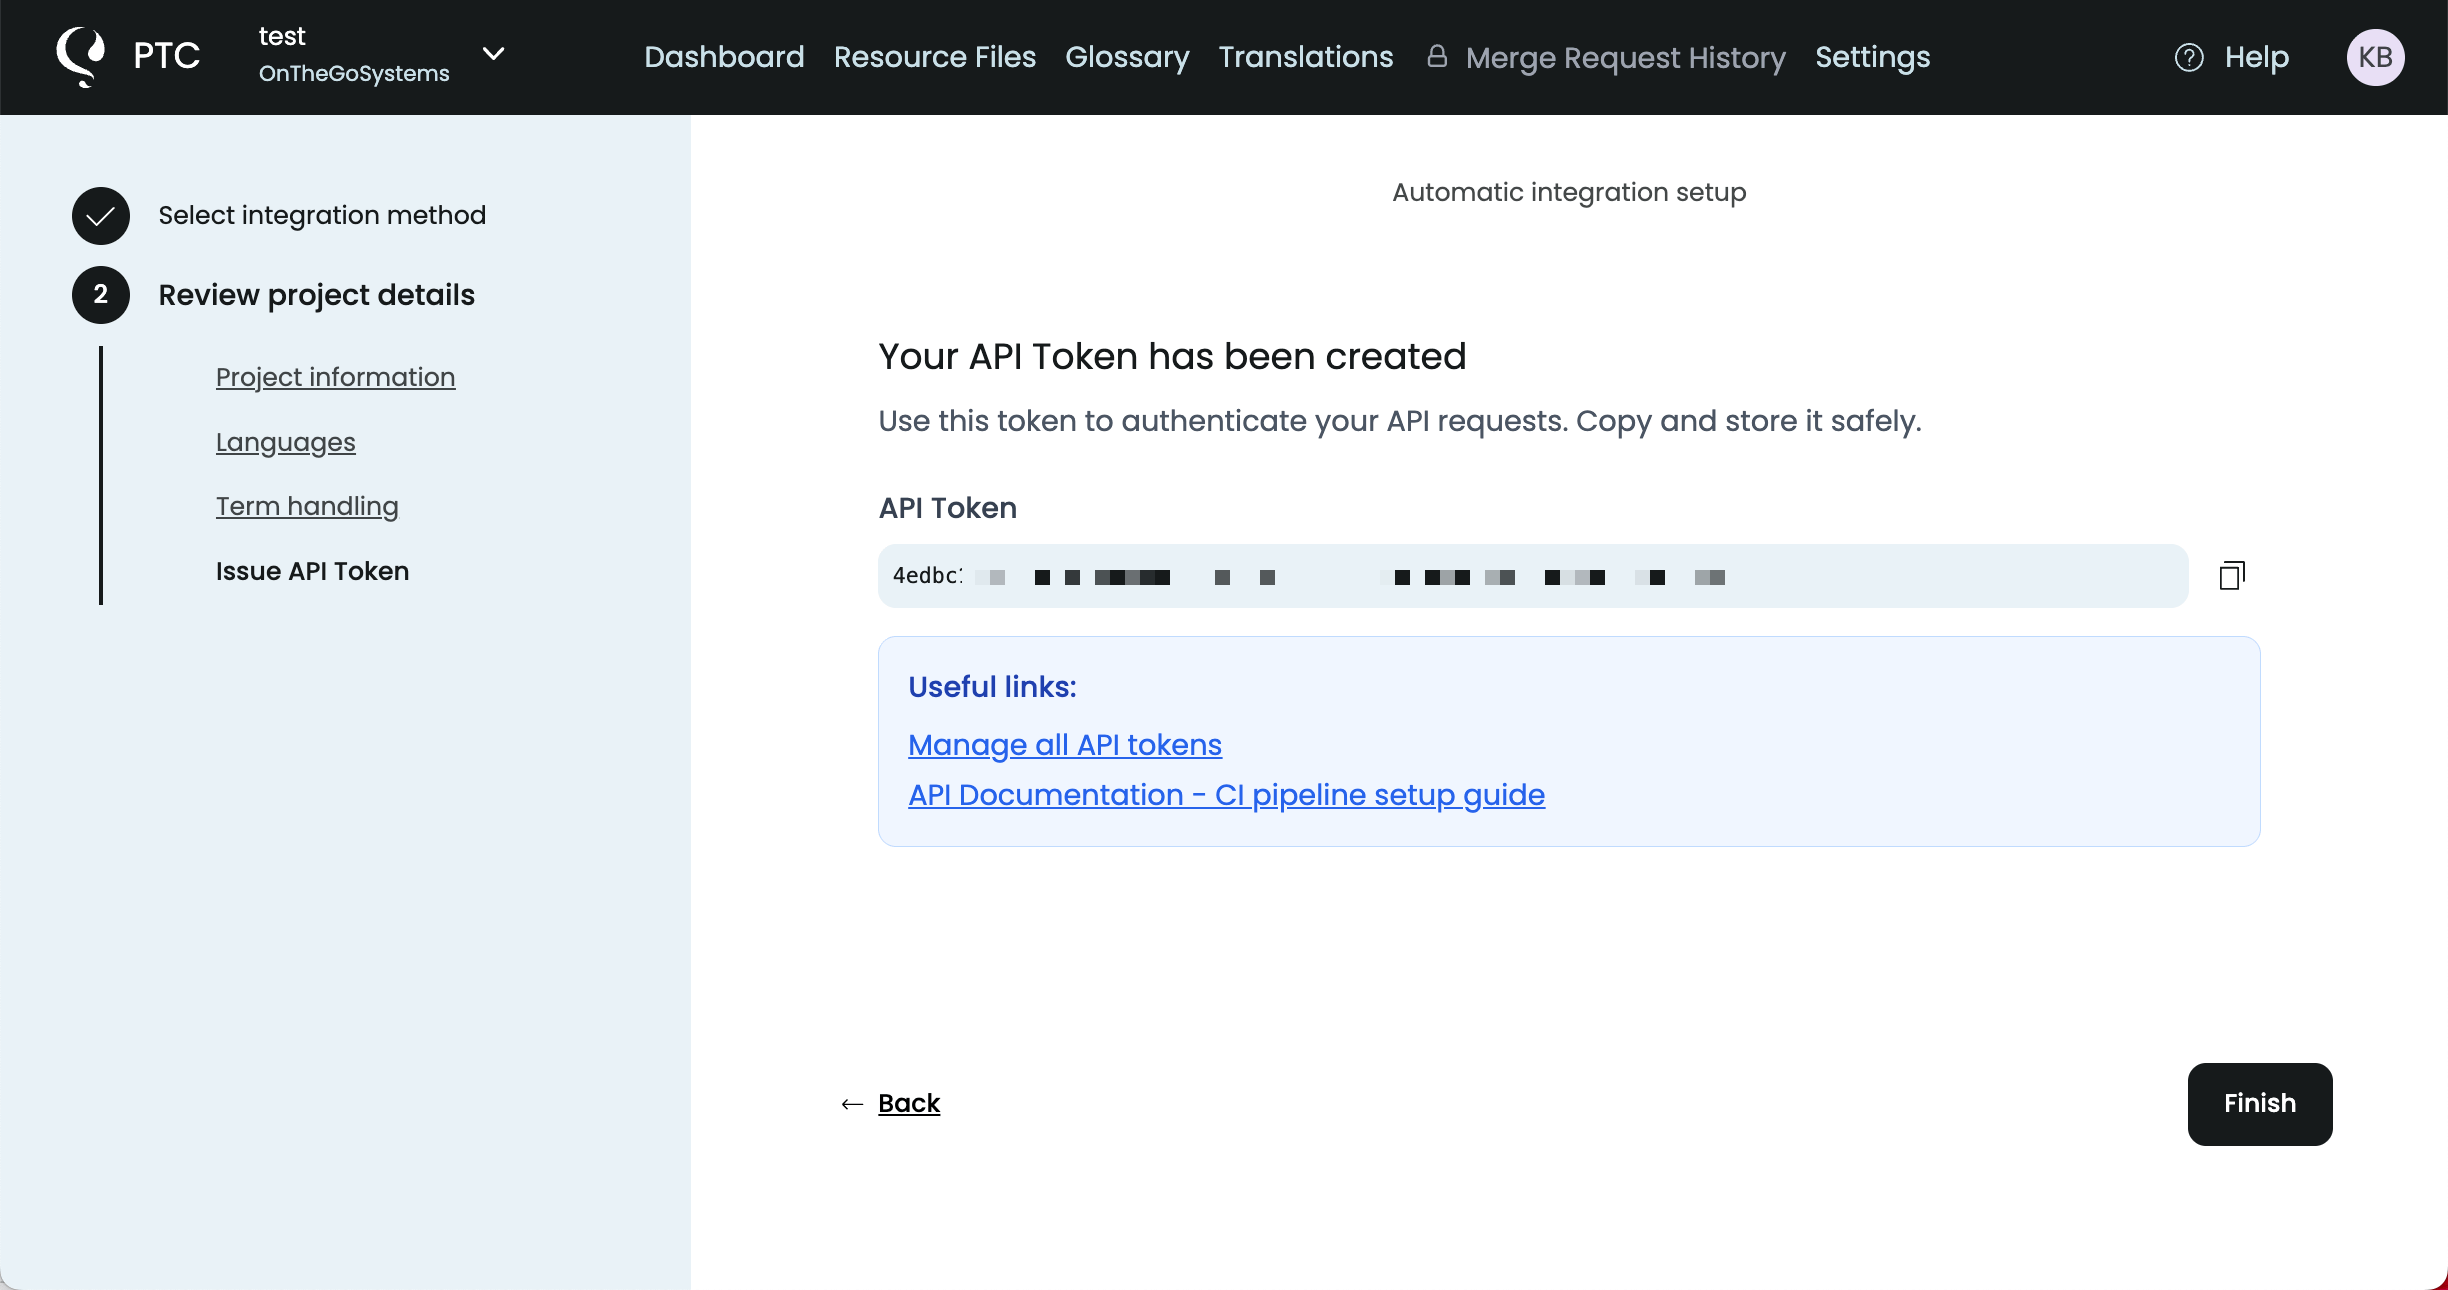Screen dimensions: 2448x1290
Task: Switch to the Translations tab
Action: tap(1305, 57)
